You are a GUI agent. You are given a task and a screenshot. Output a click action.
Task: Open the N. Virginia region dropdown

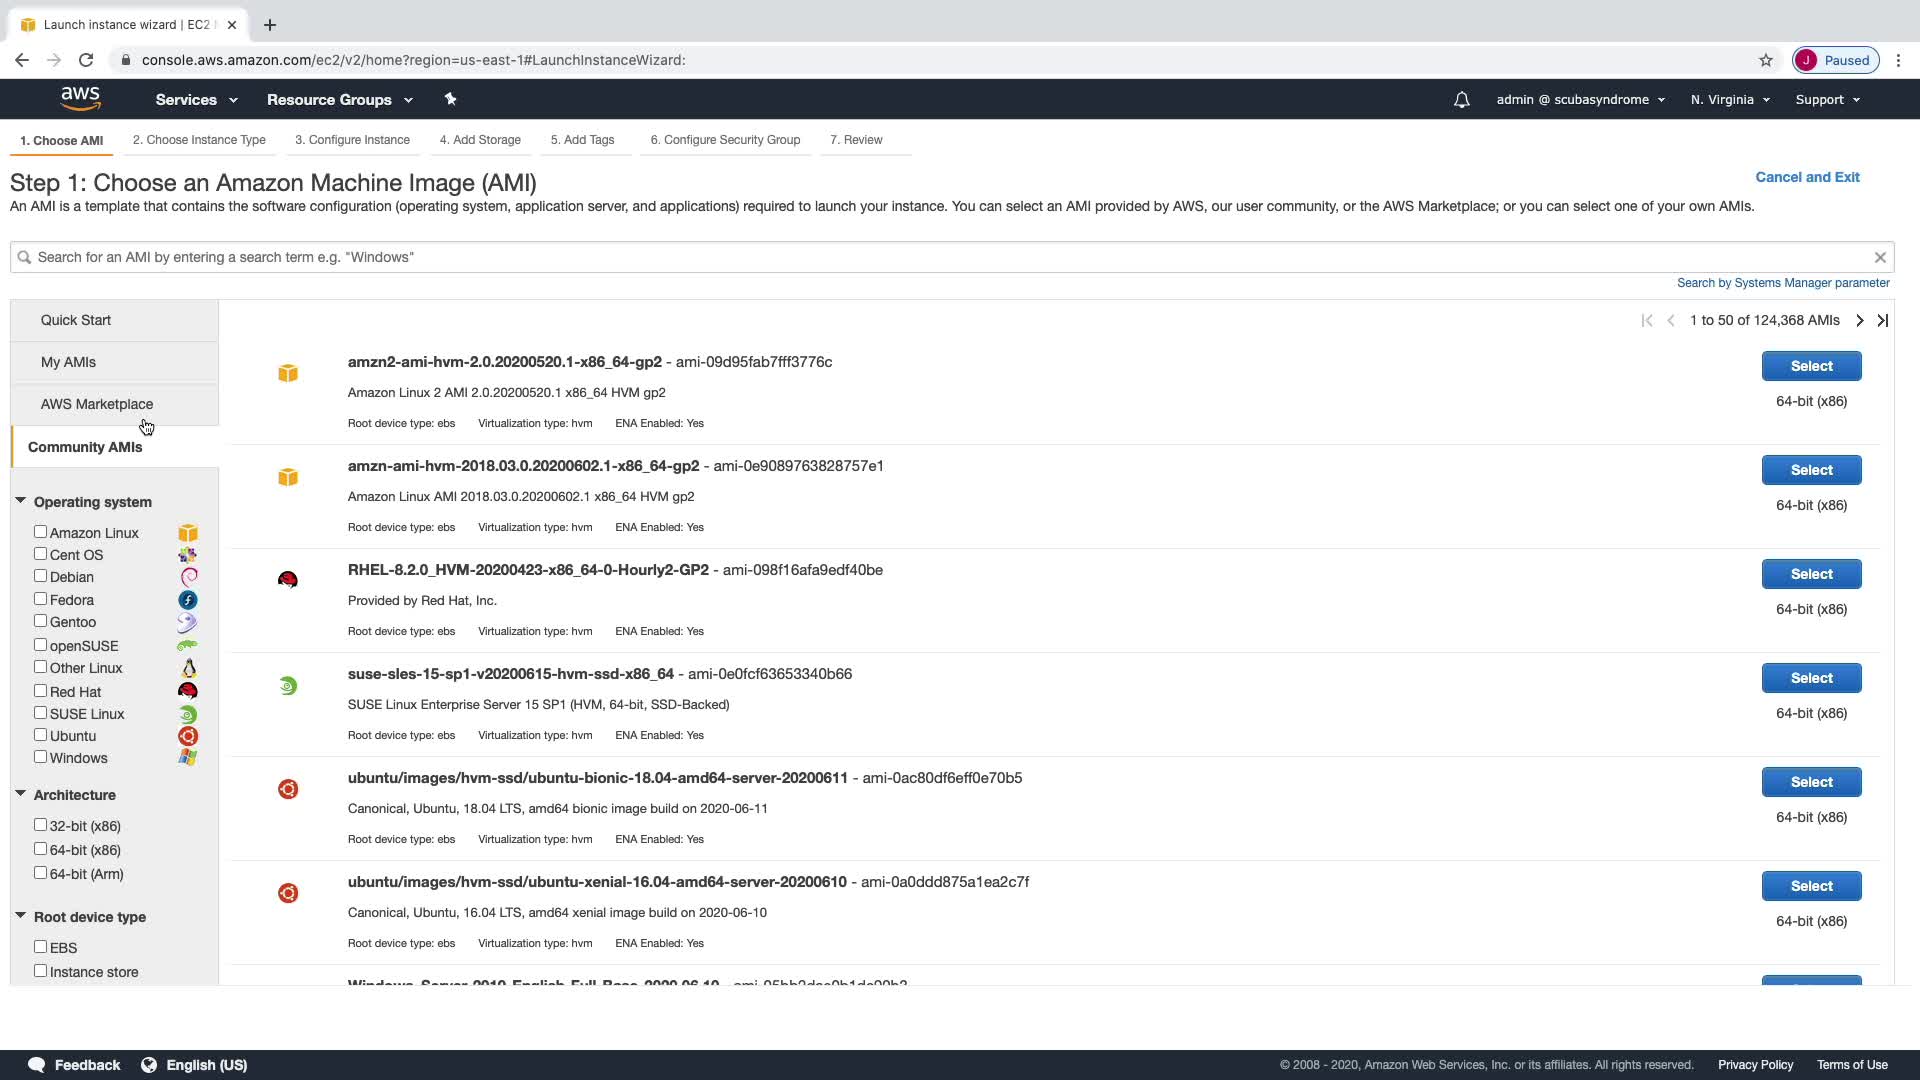(1730, 100)
